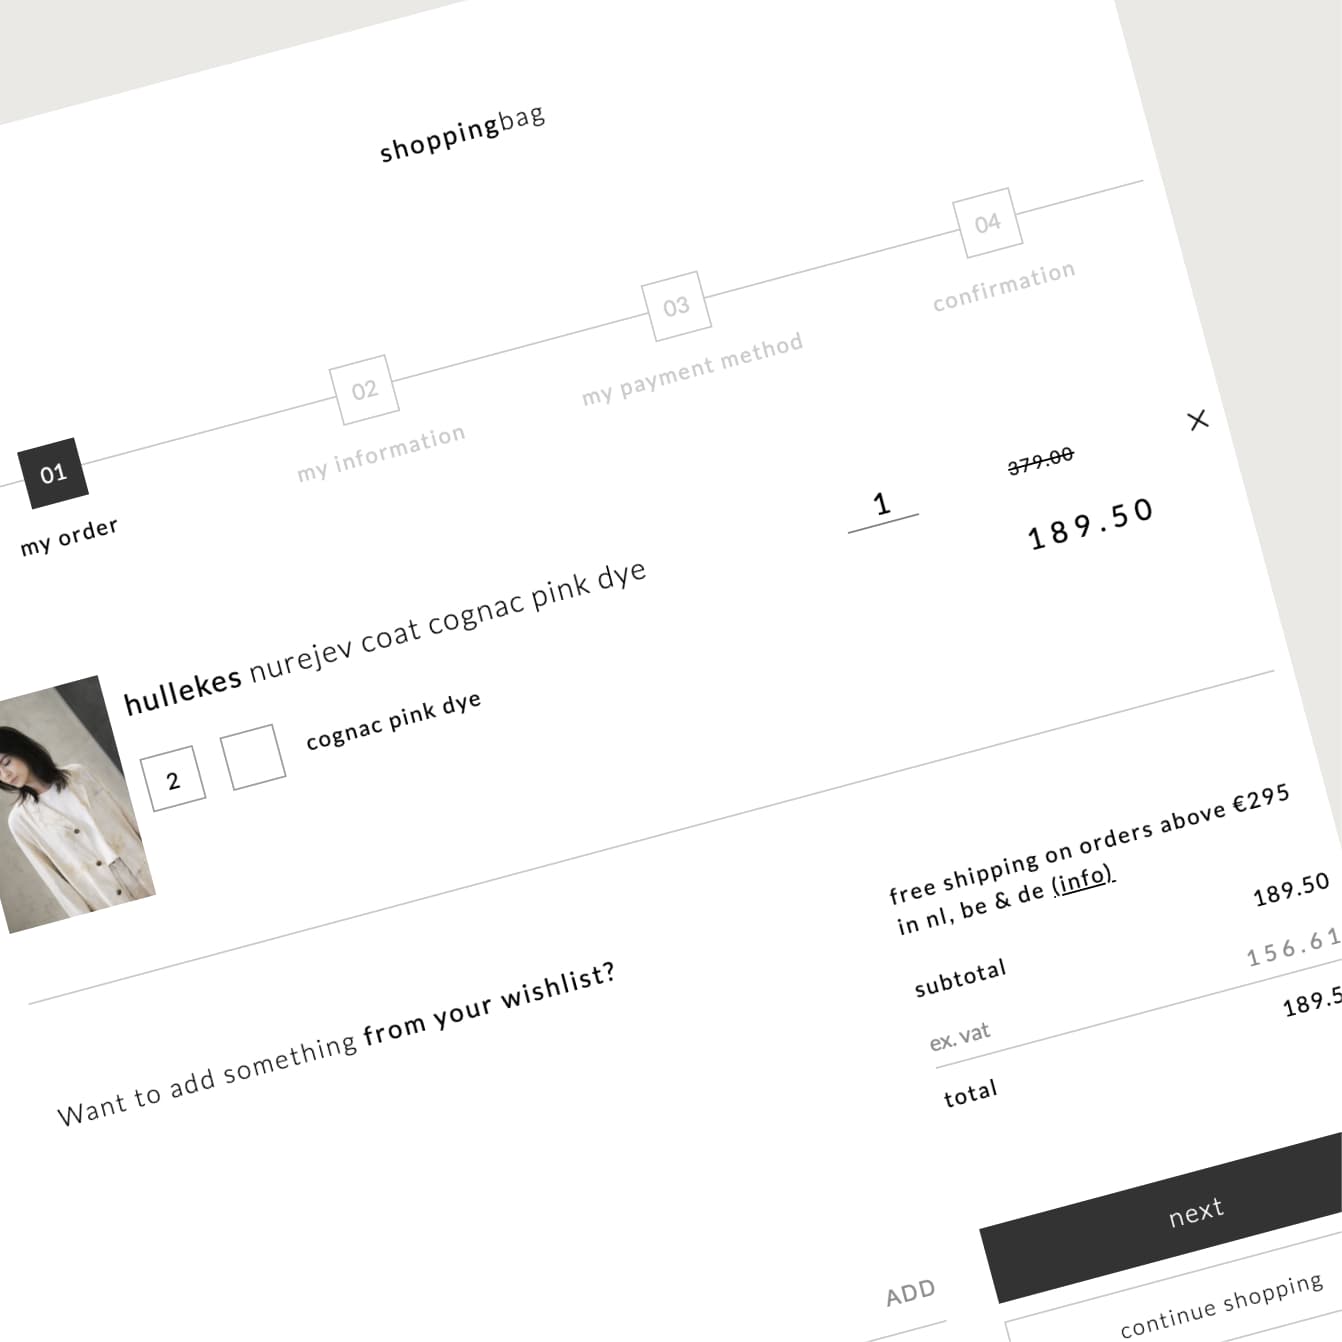Go to step 02 my information
The image size is (1342, 1342).
point(364,389)
